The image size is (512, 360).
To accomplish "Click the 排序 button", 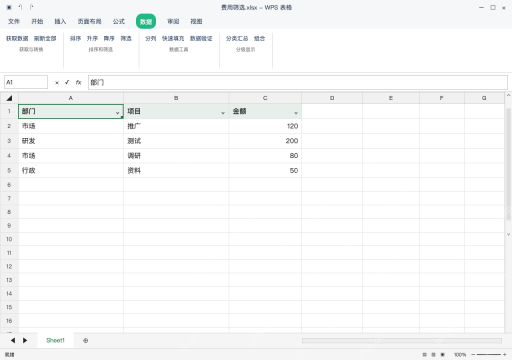I will pos(75,38).
